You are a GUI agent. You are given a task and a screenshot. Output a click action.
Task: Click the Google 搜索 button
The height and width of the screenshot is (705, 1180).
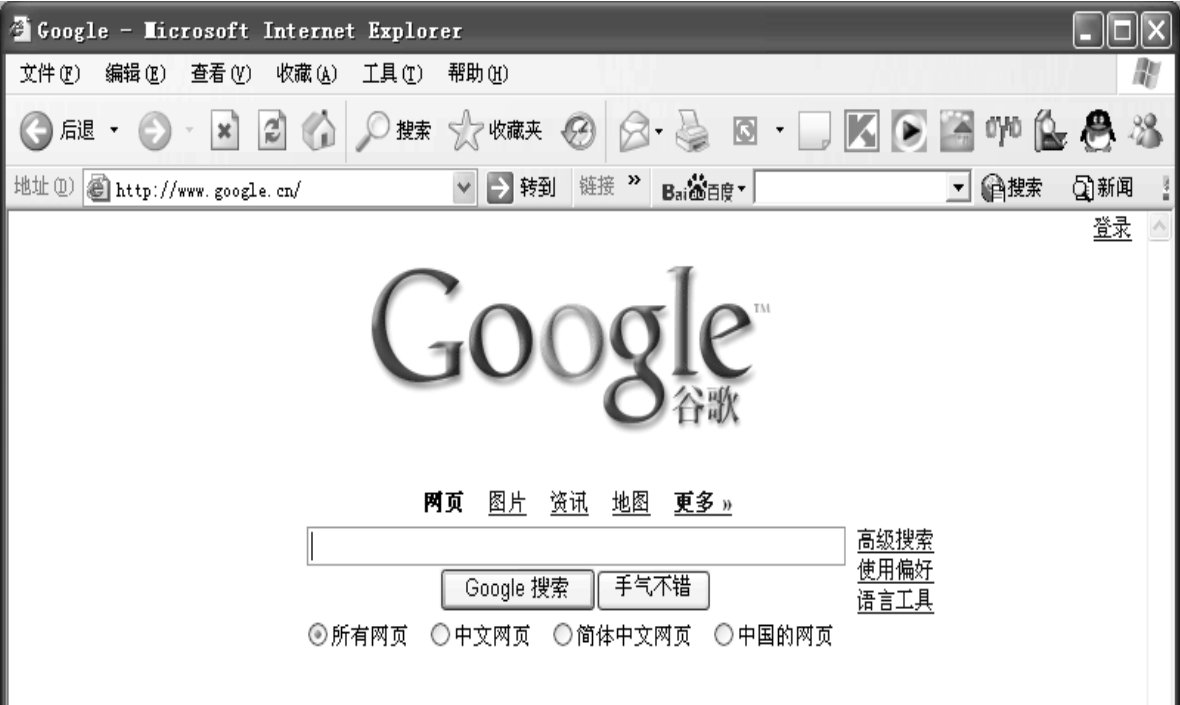coord(518,589)
